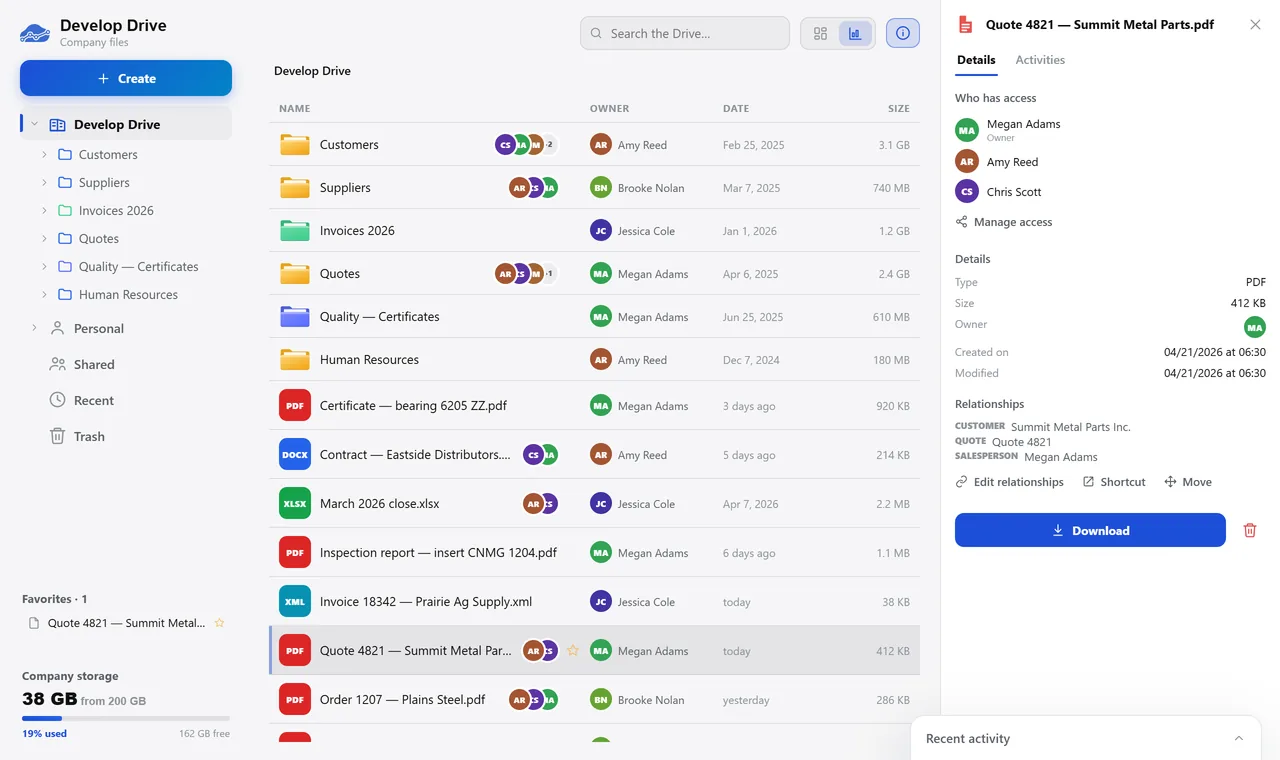Click the company storage usage bar
Viewport: 1280px width, 760px height.
pyautogui.click(x=126, y=718)
